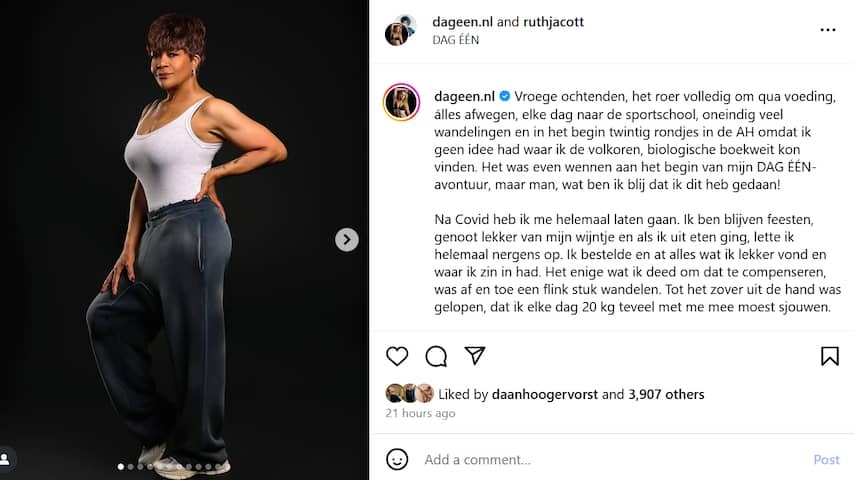The image size is (854, 480).
Task: Open comments via speech bubble icon
Action: (436, 356)
